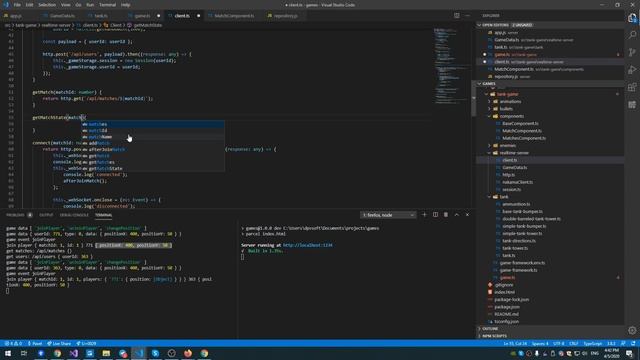Click the unsaved dot on the client.ts tab
This screenshot has height=360, width=640.
[199, 16]
